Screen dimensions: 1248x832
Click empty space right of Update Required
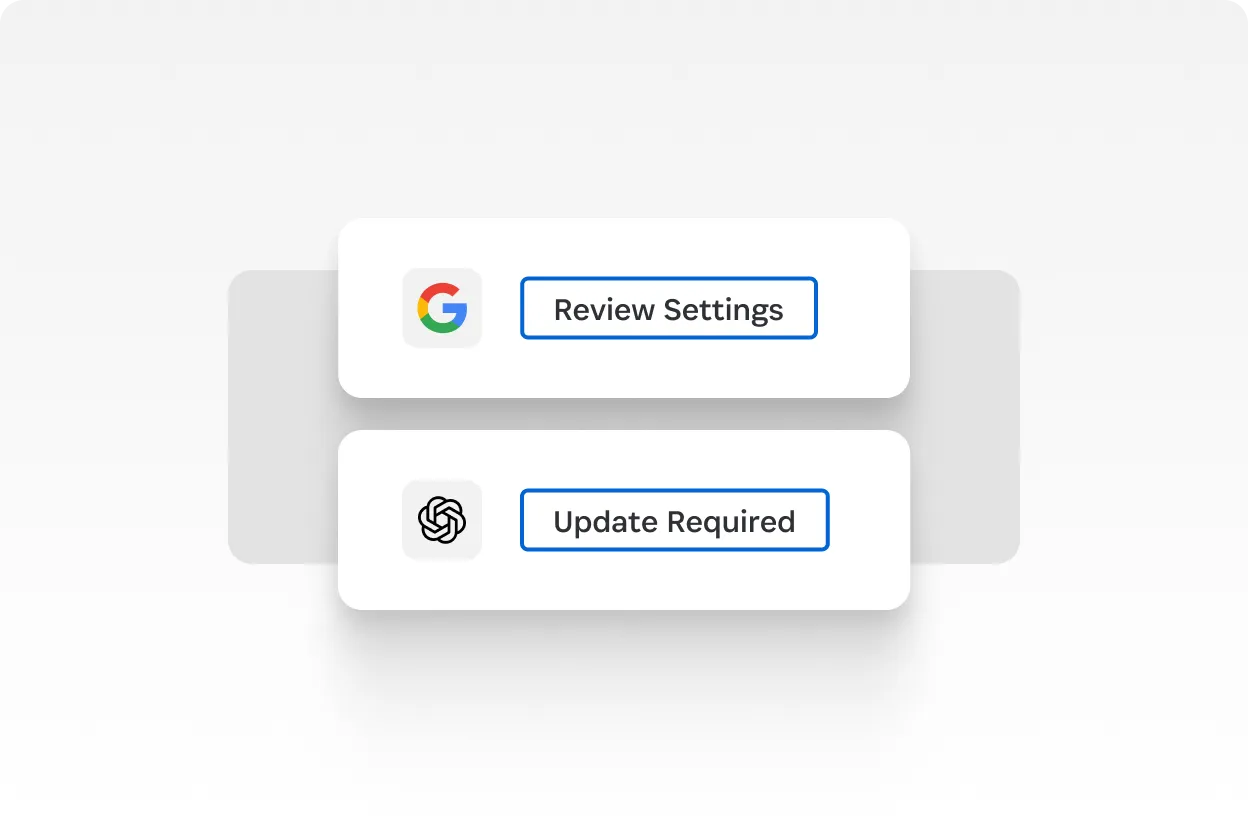[869, 520]
